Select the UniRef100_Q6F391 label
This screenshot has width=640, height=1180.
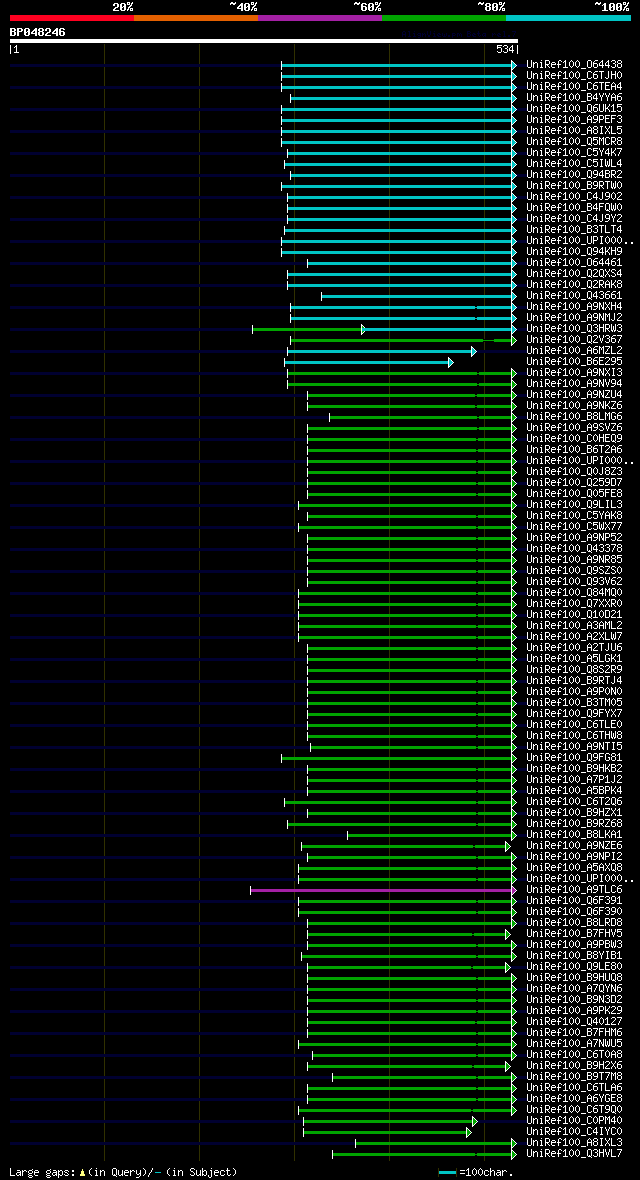(574, 901)
